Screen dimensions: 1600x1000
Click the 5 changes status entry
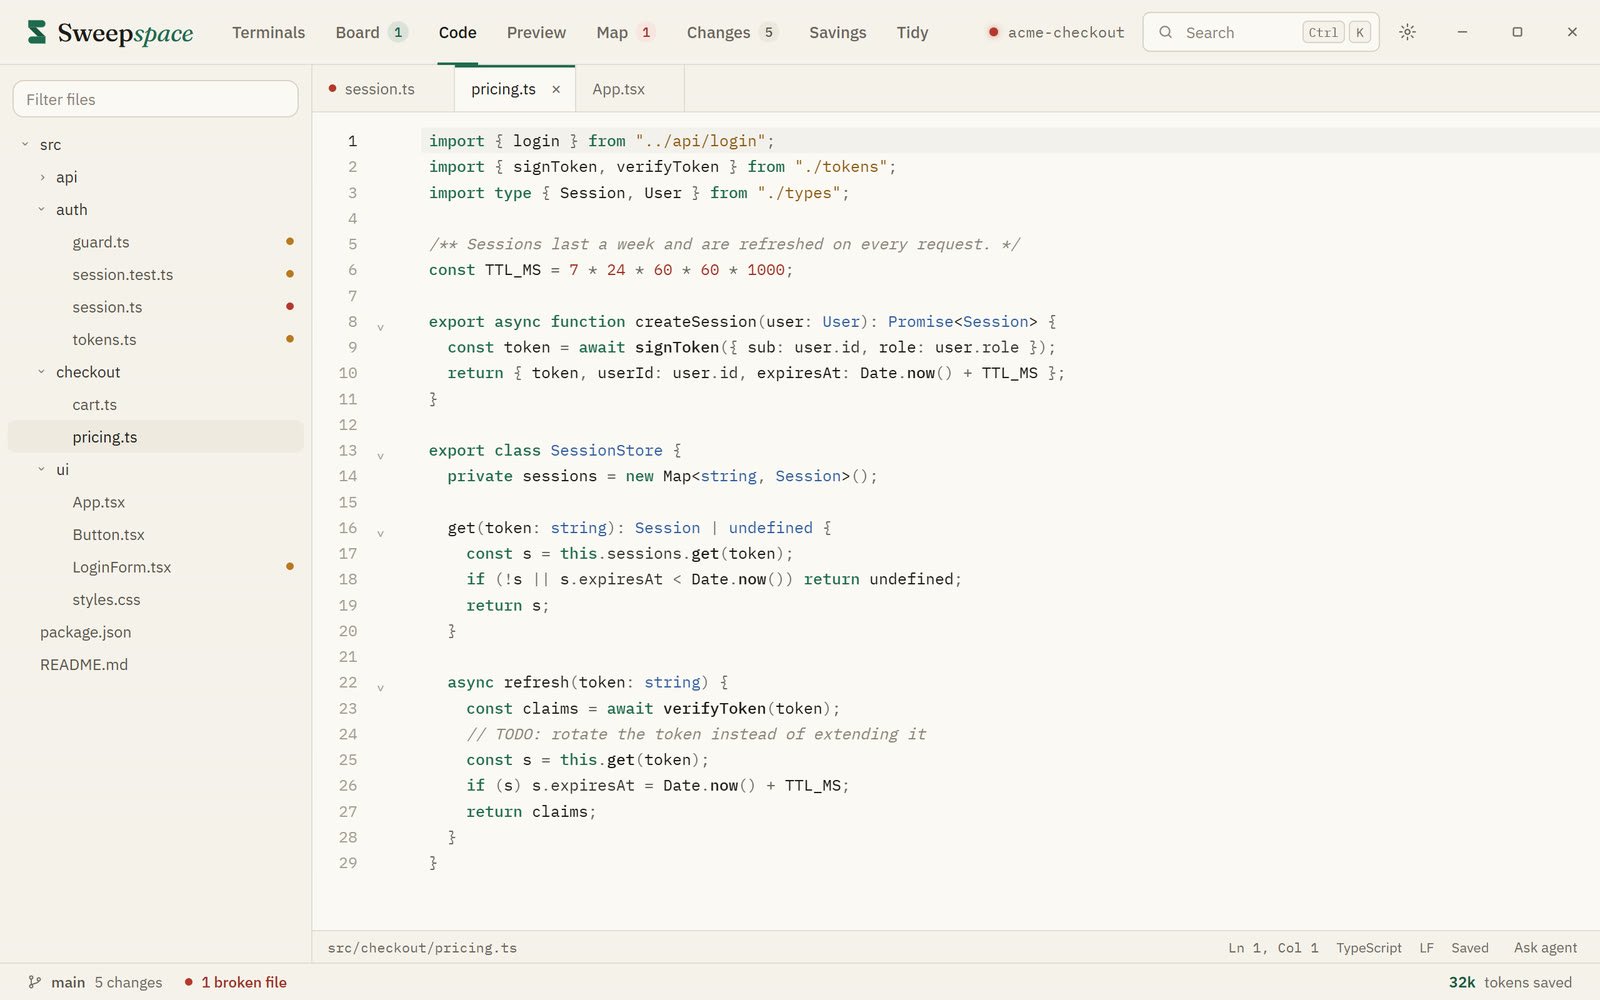pos(128,982)
